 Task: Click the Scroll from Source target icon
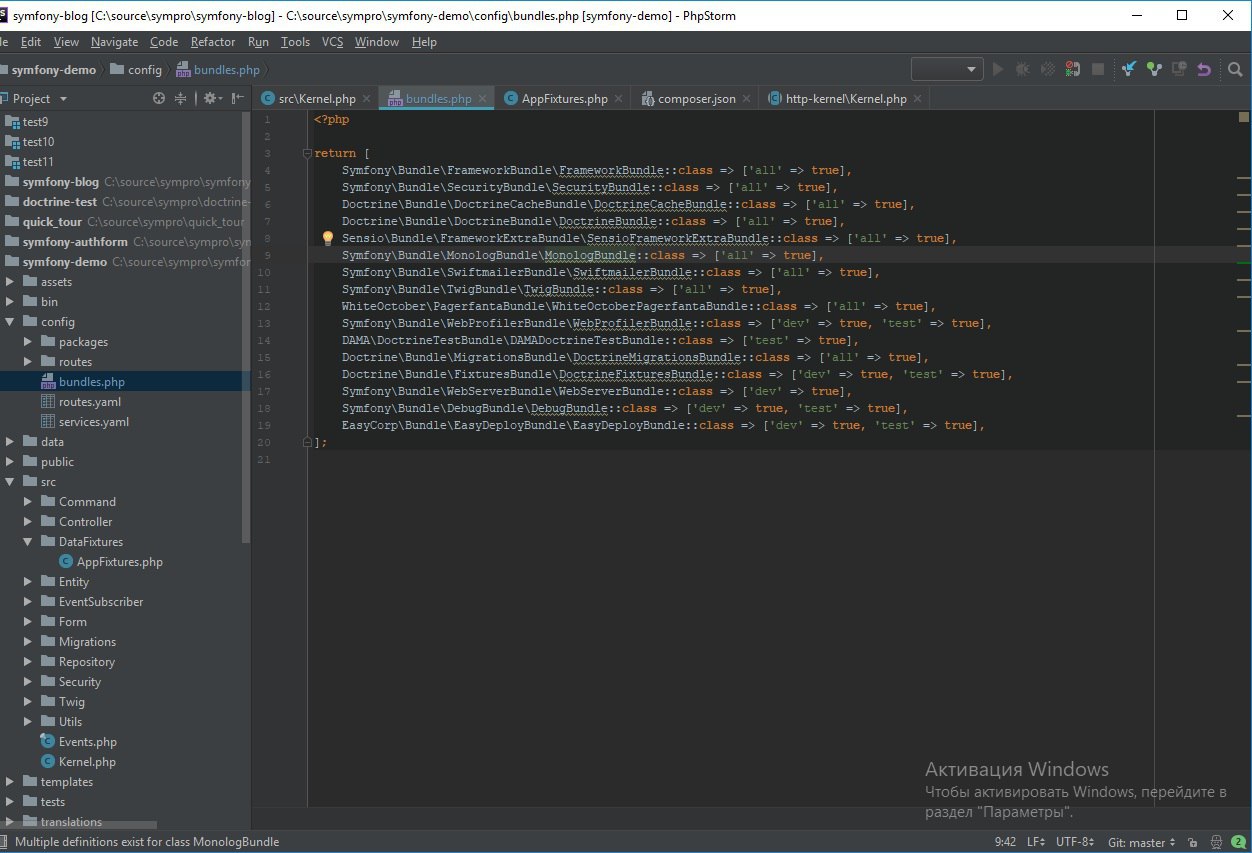158,98
